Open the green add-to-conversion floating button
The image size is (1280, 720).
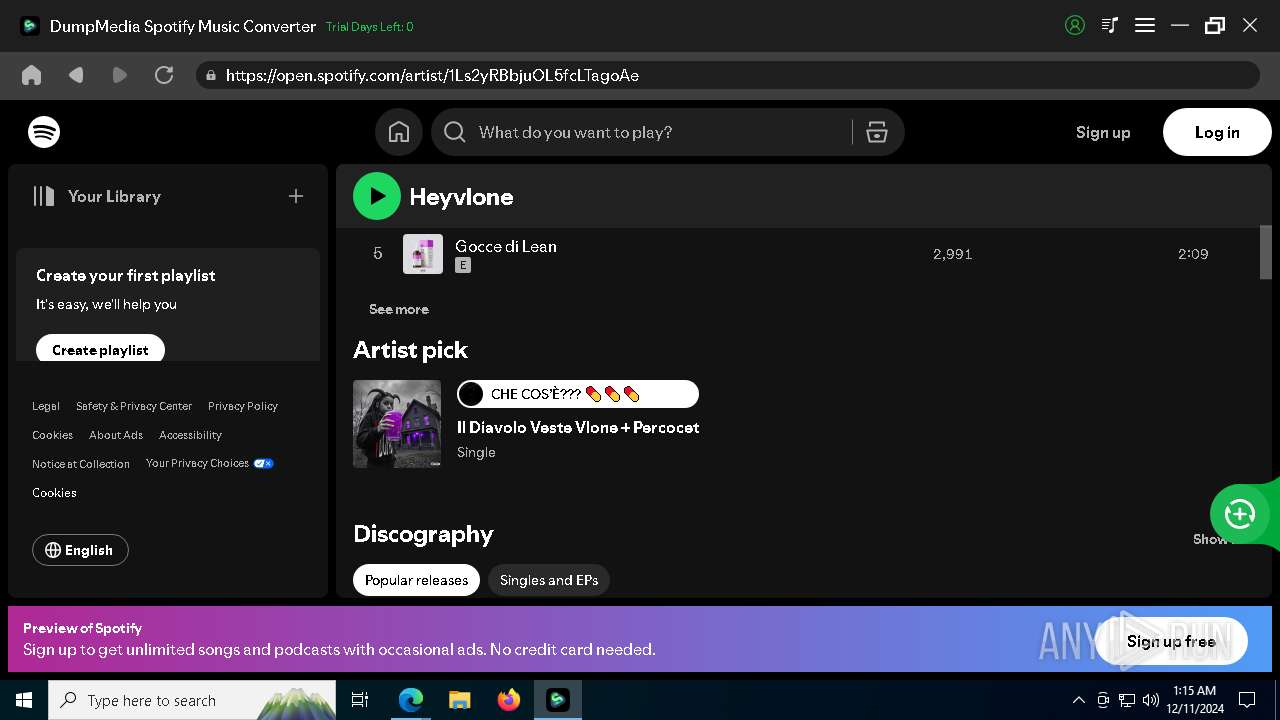[1240, 514]
